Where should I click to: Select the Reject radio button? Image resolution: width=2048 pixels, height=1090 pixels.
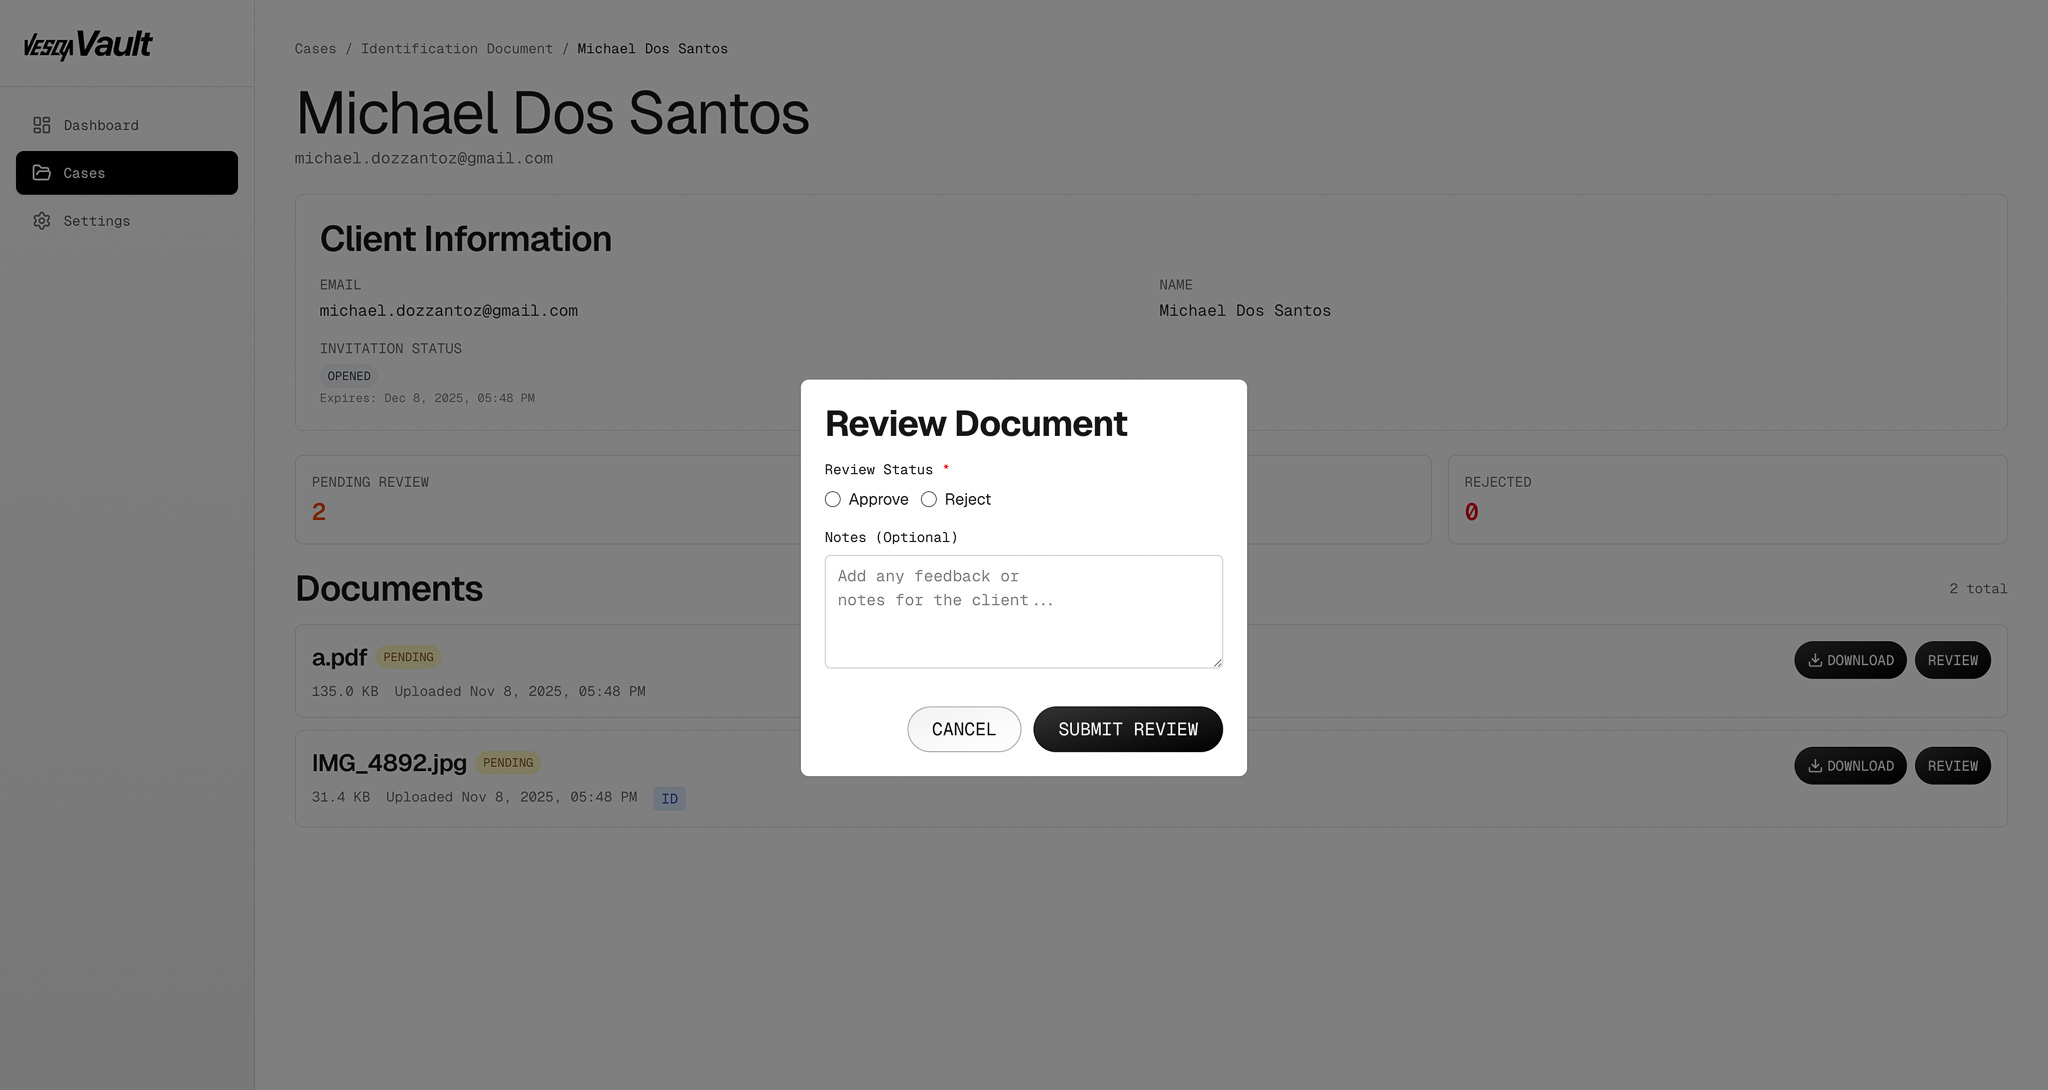pyautogui.click(x=928, y=499)
